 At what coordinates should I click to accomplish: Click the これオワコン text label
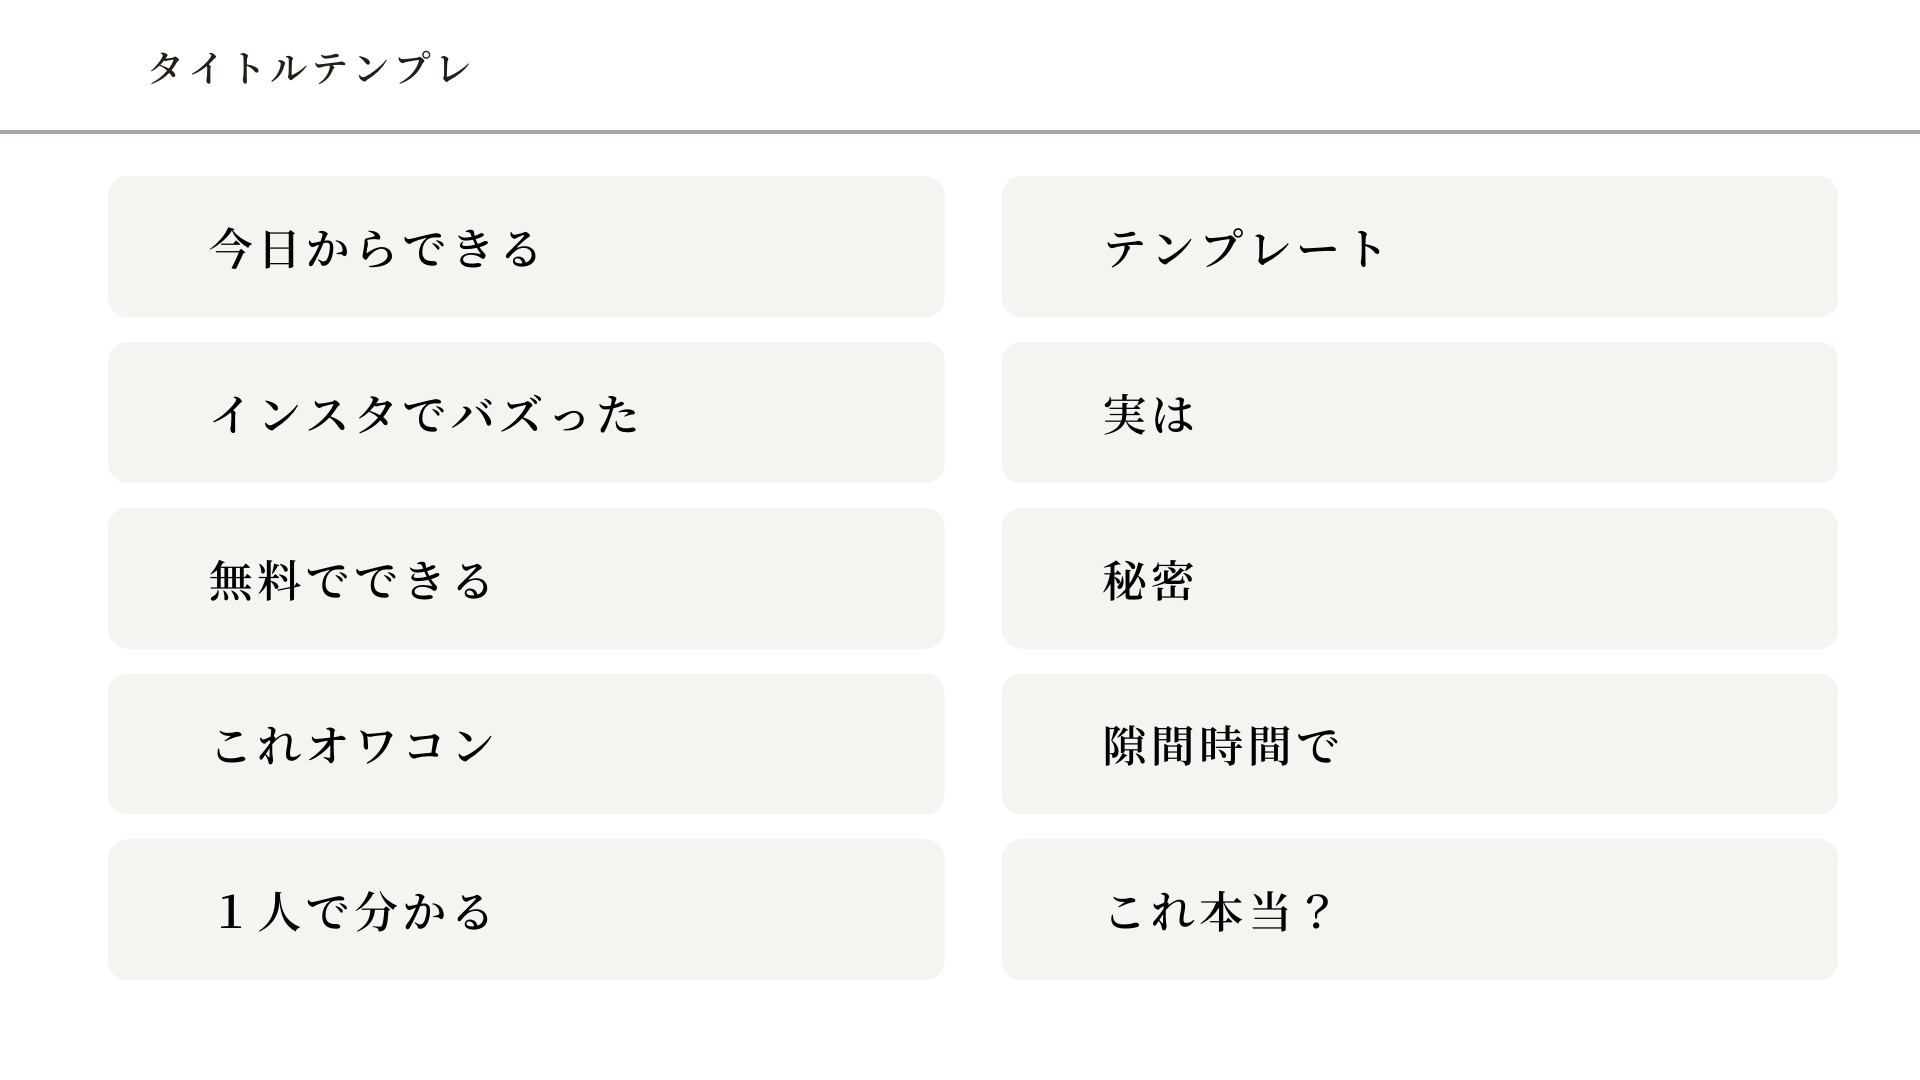pyautogui.click(x=354, y=746)
